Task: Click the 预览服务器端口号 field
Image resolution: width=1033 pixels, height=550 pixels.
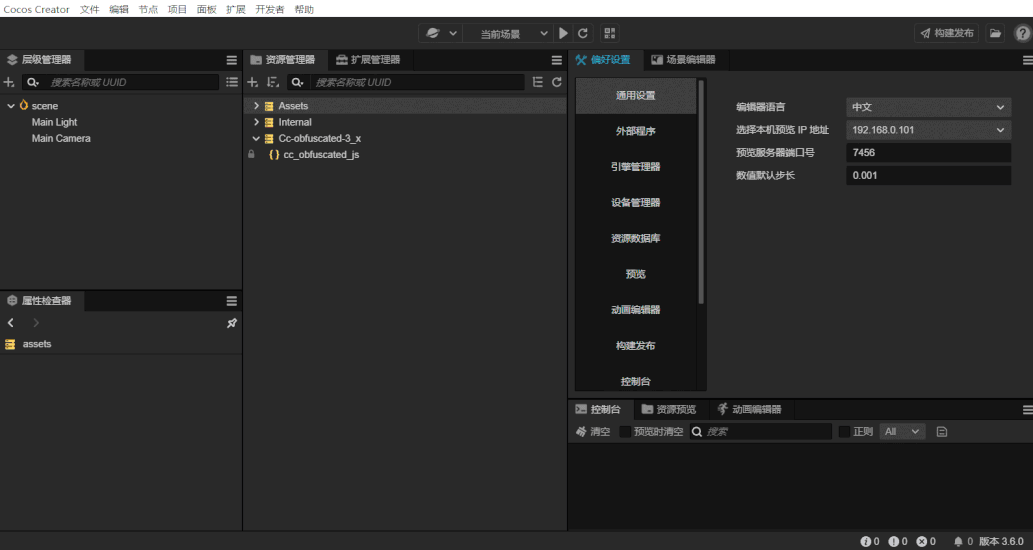Action: click(x=928, y=153)
